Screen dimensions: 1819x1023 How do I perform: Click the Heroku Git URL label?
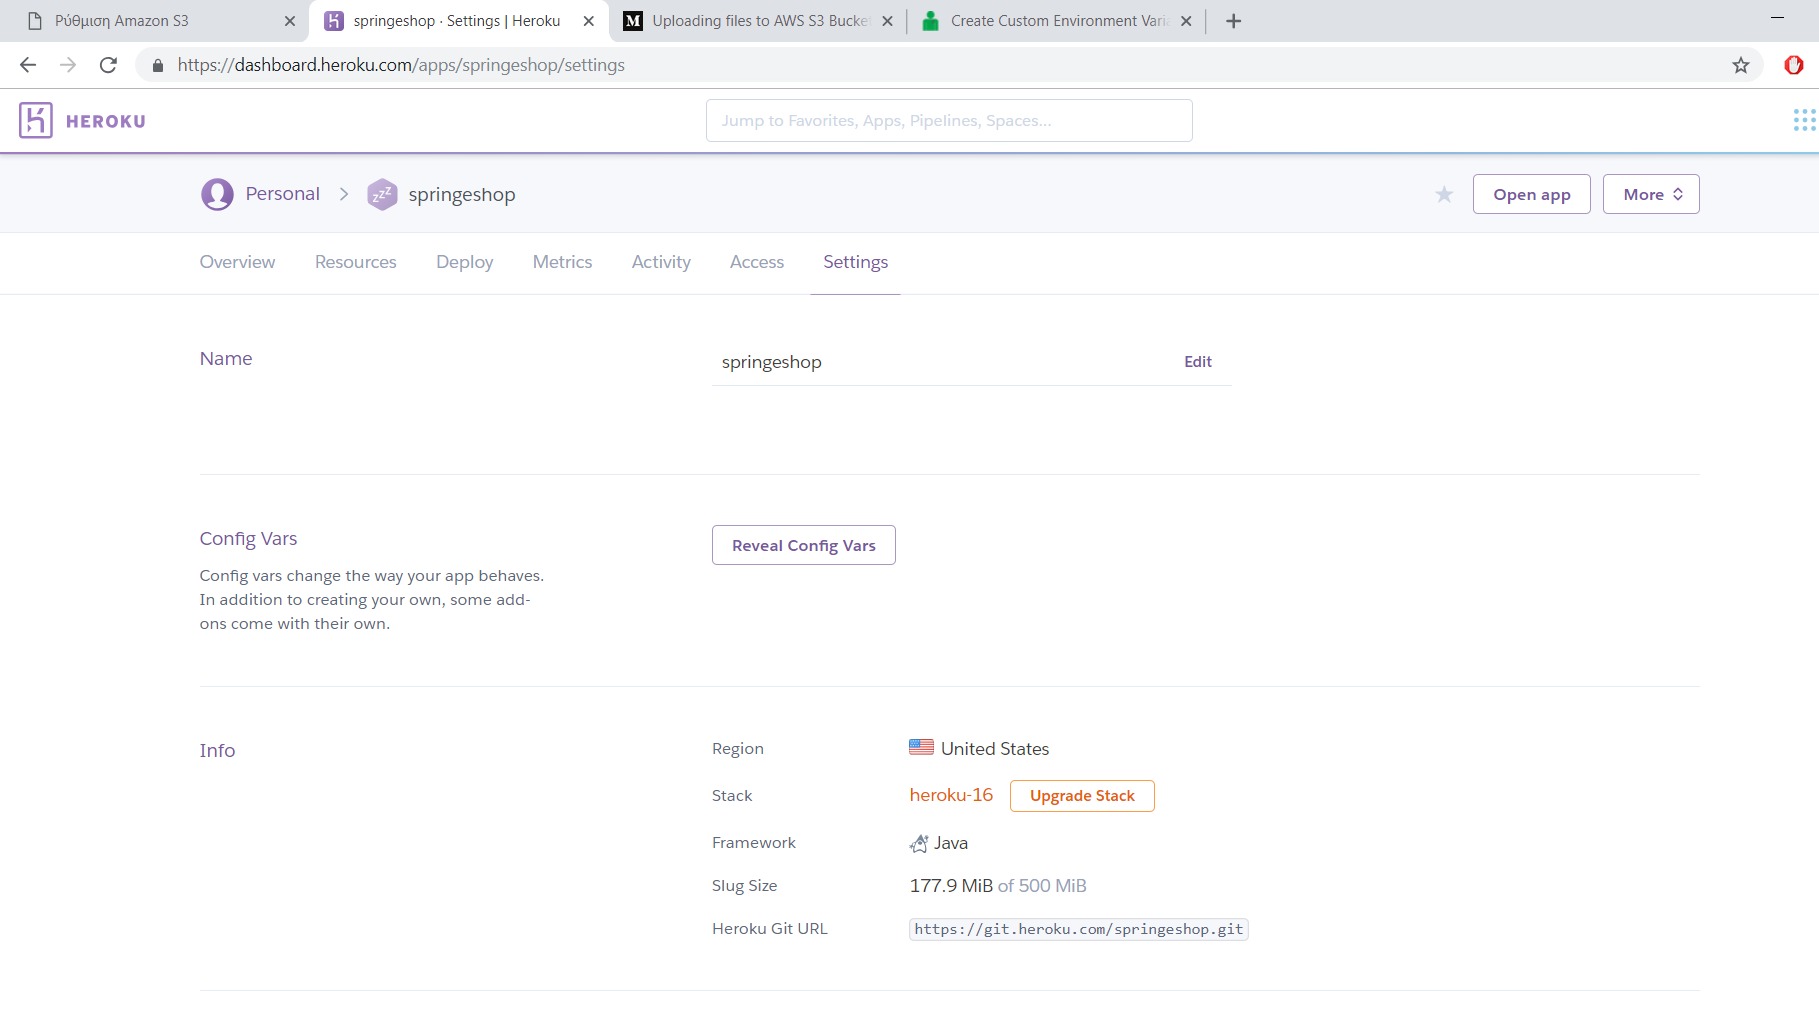point(770,929)
